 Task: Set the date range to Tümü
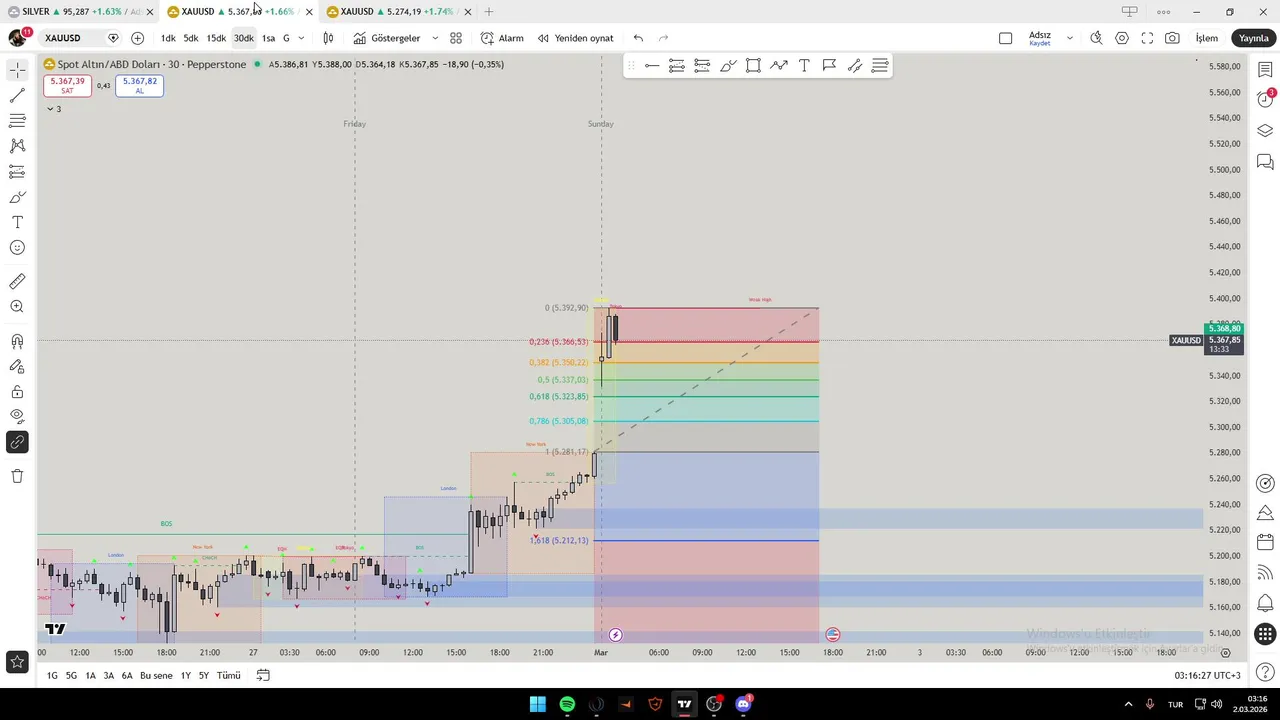(229, 676)
